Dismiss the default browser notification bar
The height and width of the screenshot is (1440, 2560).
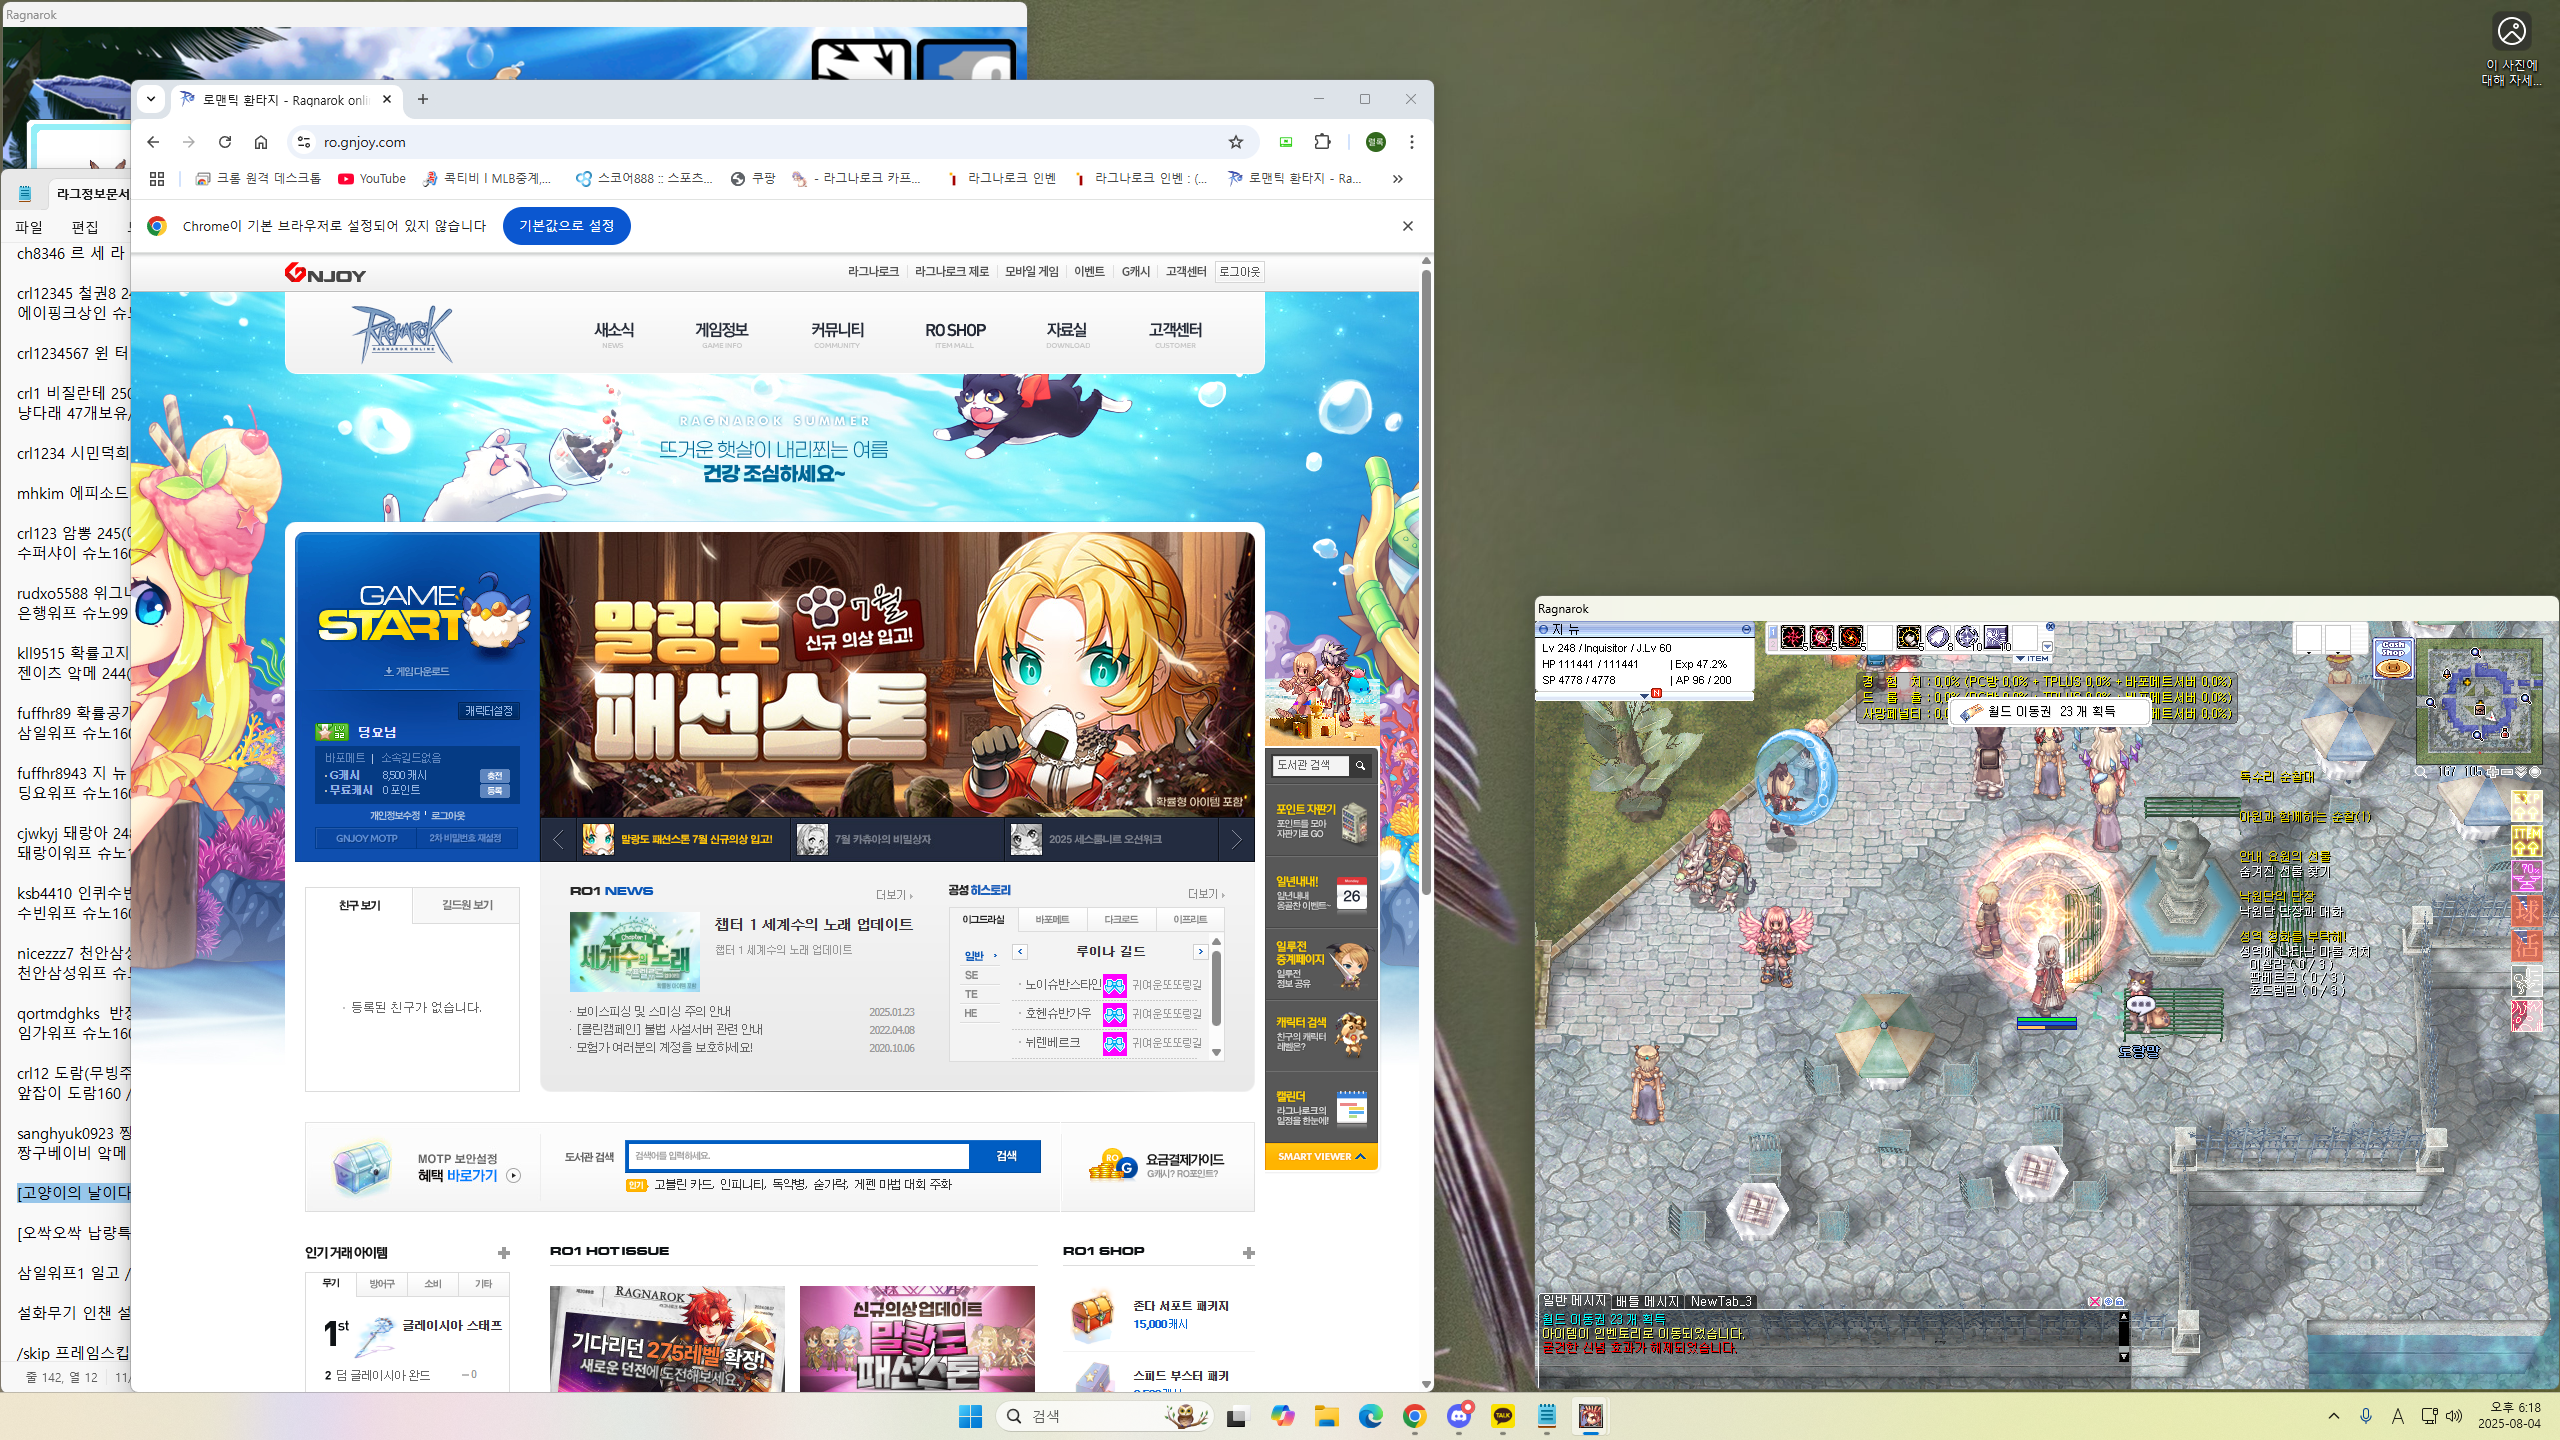(x=1408, y=226)
